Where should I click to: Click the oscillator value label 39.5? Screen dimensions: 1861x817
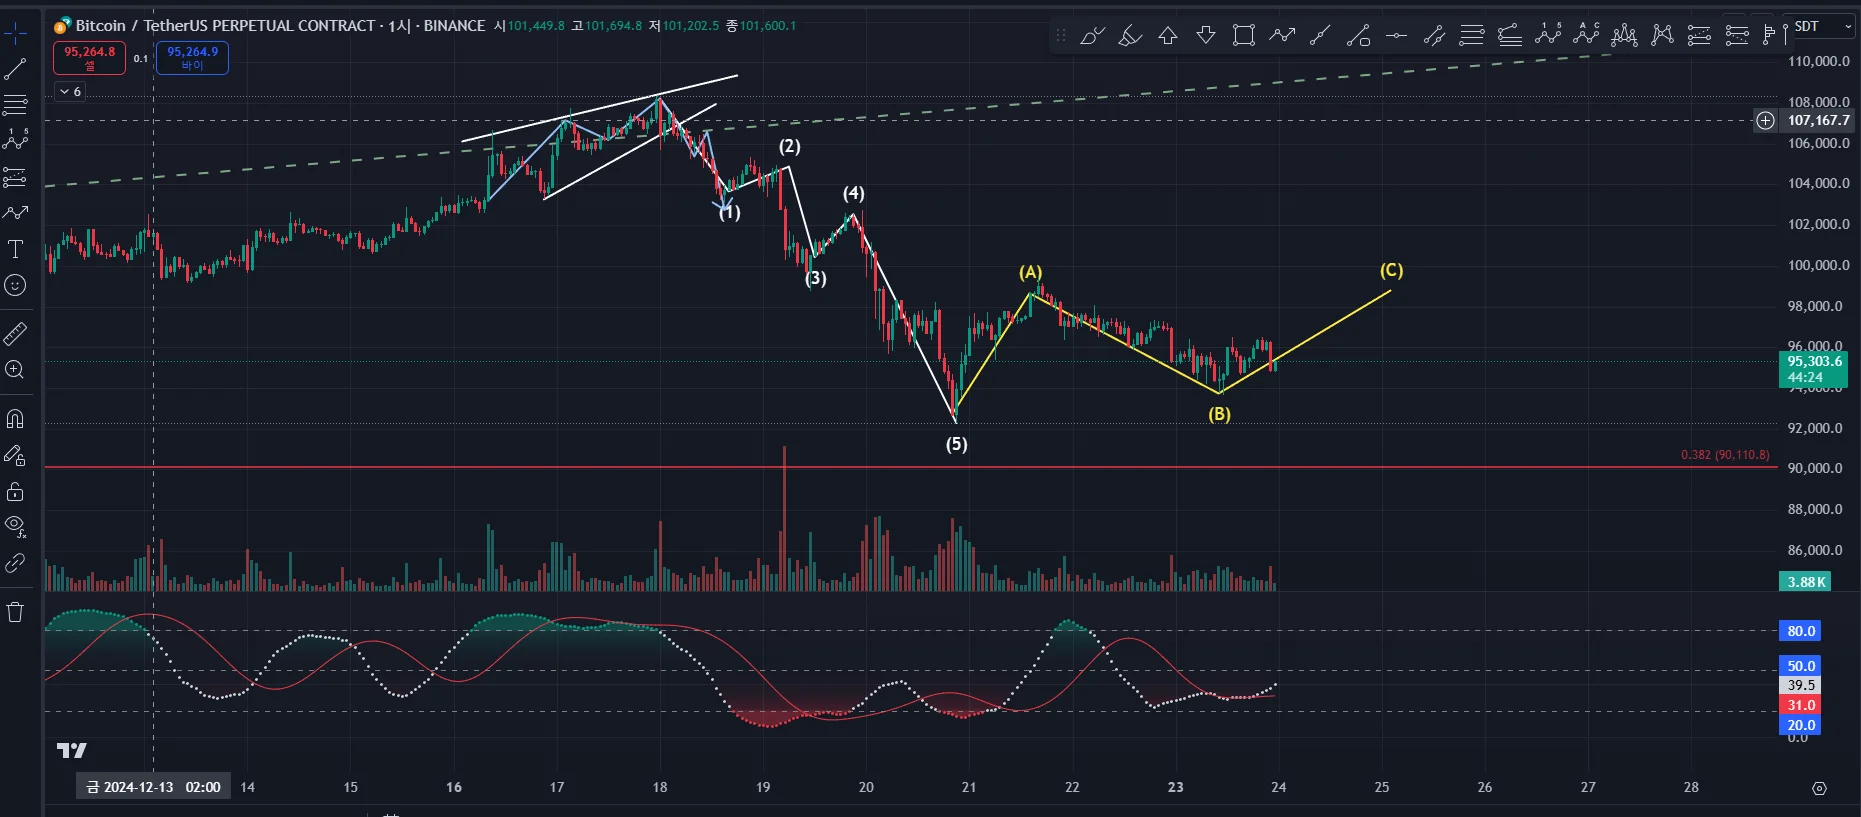pos(1800,685)
